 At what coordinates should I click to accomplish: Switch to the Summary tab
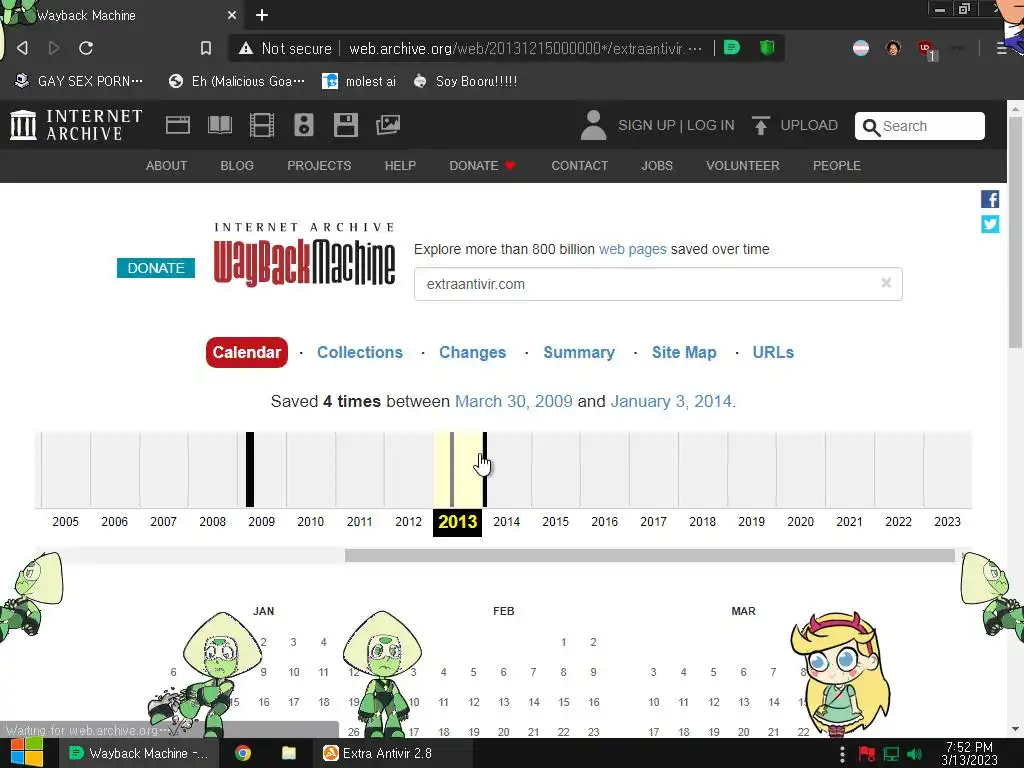(x=579, y=352)
